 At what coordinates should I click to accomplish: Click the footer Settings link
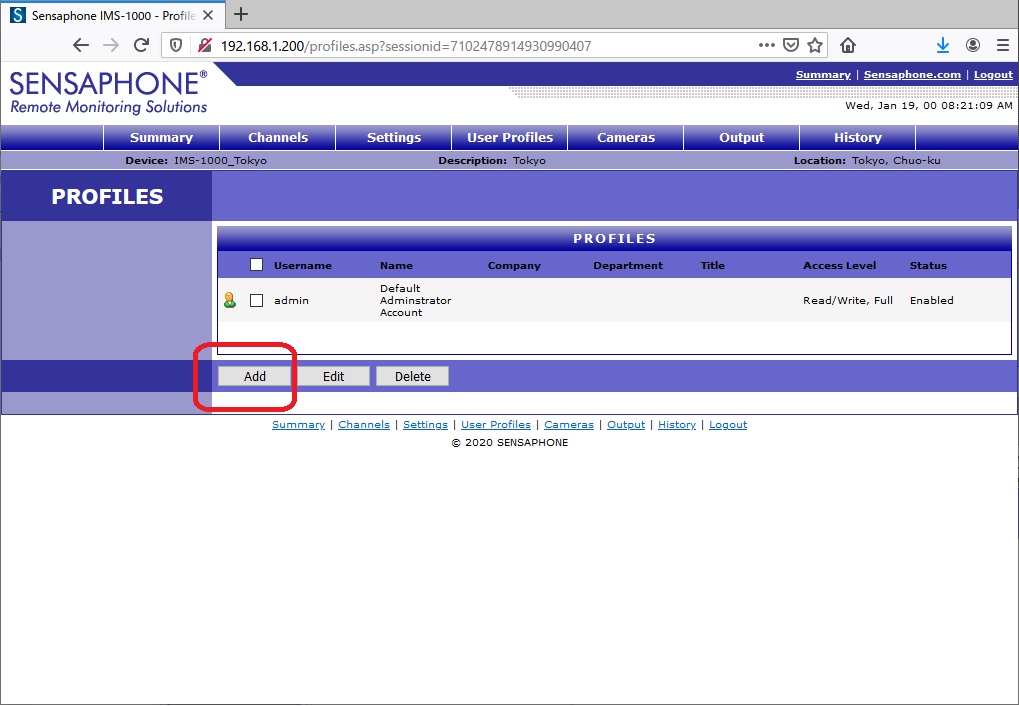pos(425,425)
